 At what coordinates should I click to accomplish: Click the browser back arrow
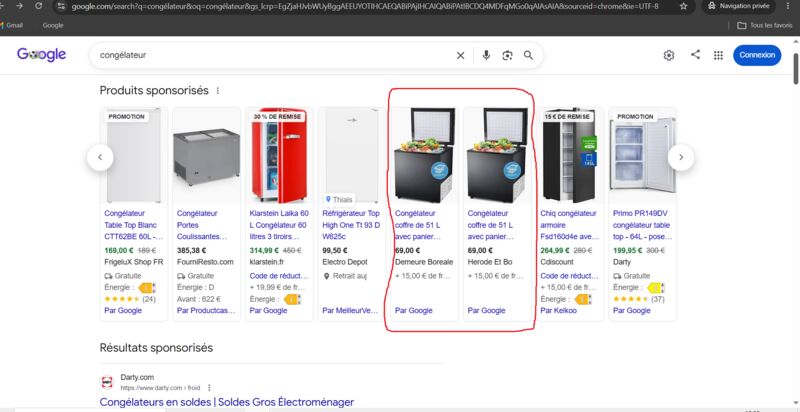3,6
